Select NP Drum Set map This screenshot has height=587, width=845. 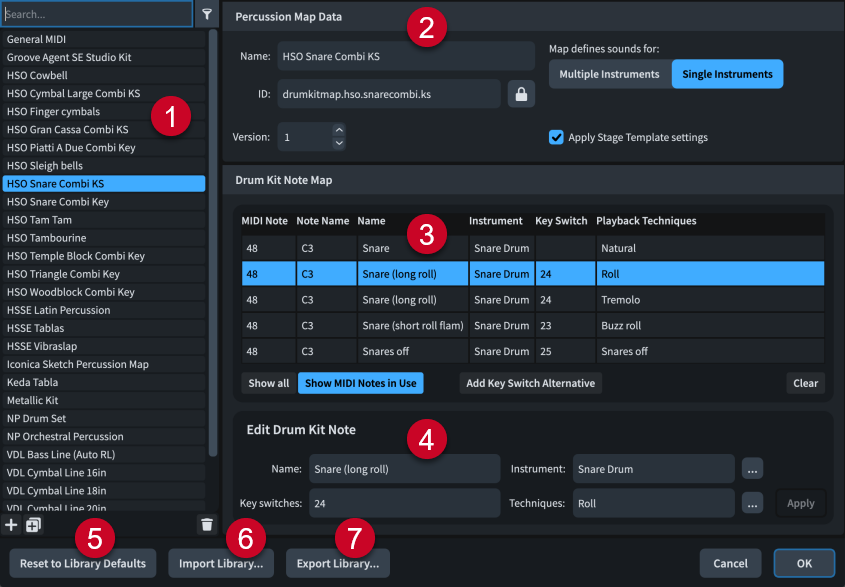point(103,418)
